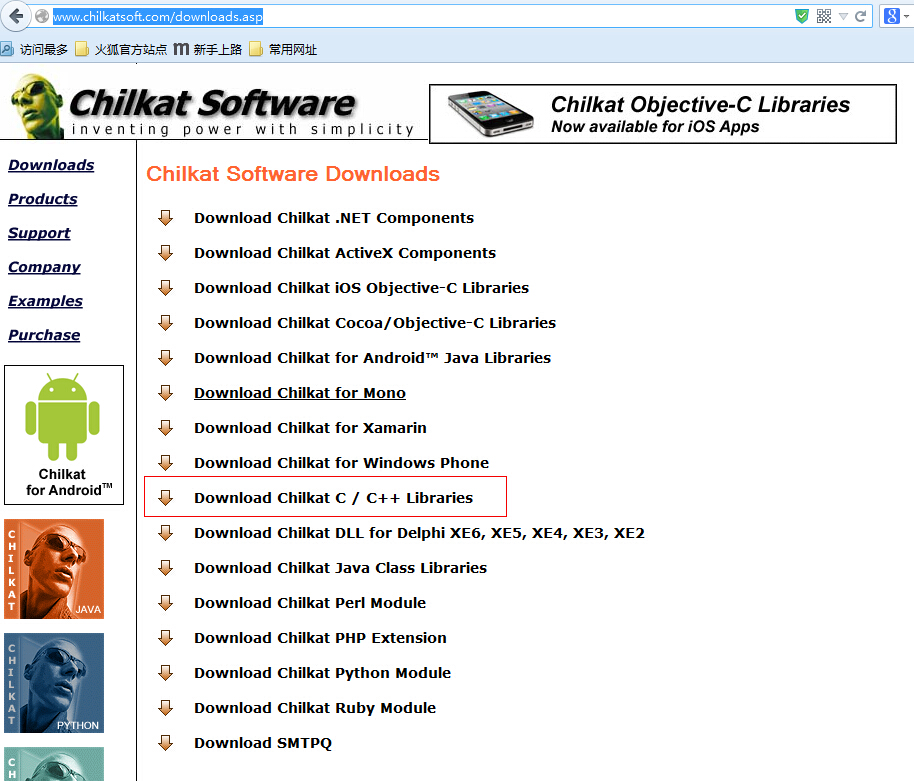Go to Downloads in the sidebar
The image size is (914, 781).
tap(51, 165)
